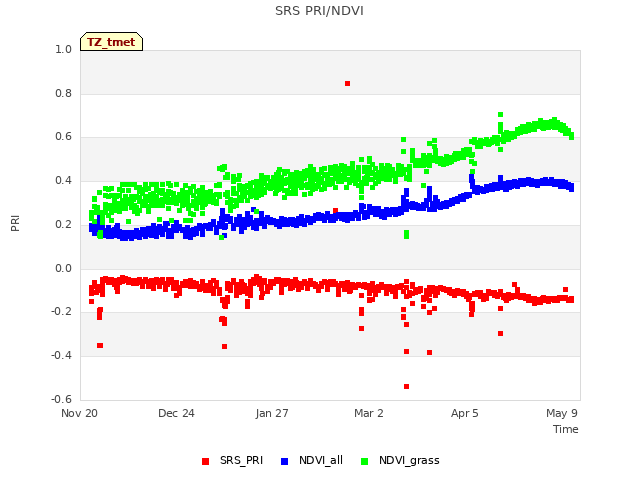Select the NDVI_all legend label
Image resolution: width=640 pixels, height=480 pixels.
tap(321, 460)
